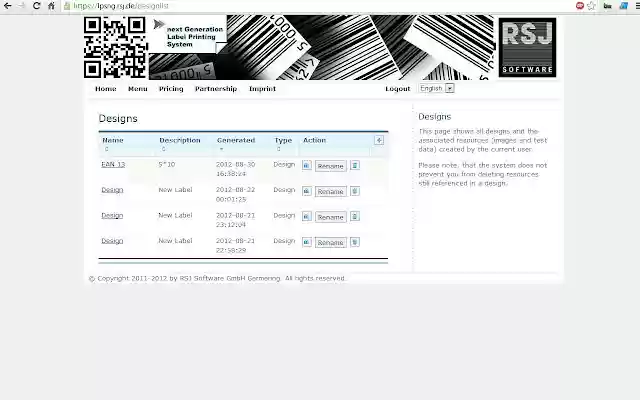Go back with the browser back arrow
This screenshot has width=640, height=400.
click(7, 6)
